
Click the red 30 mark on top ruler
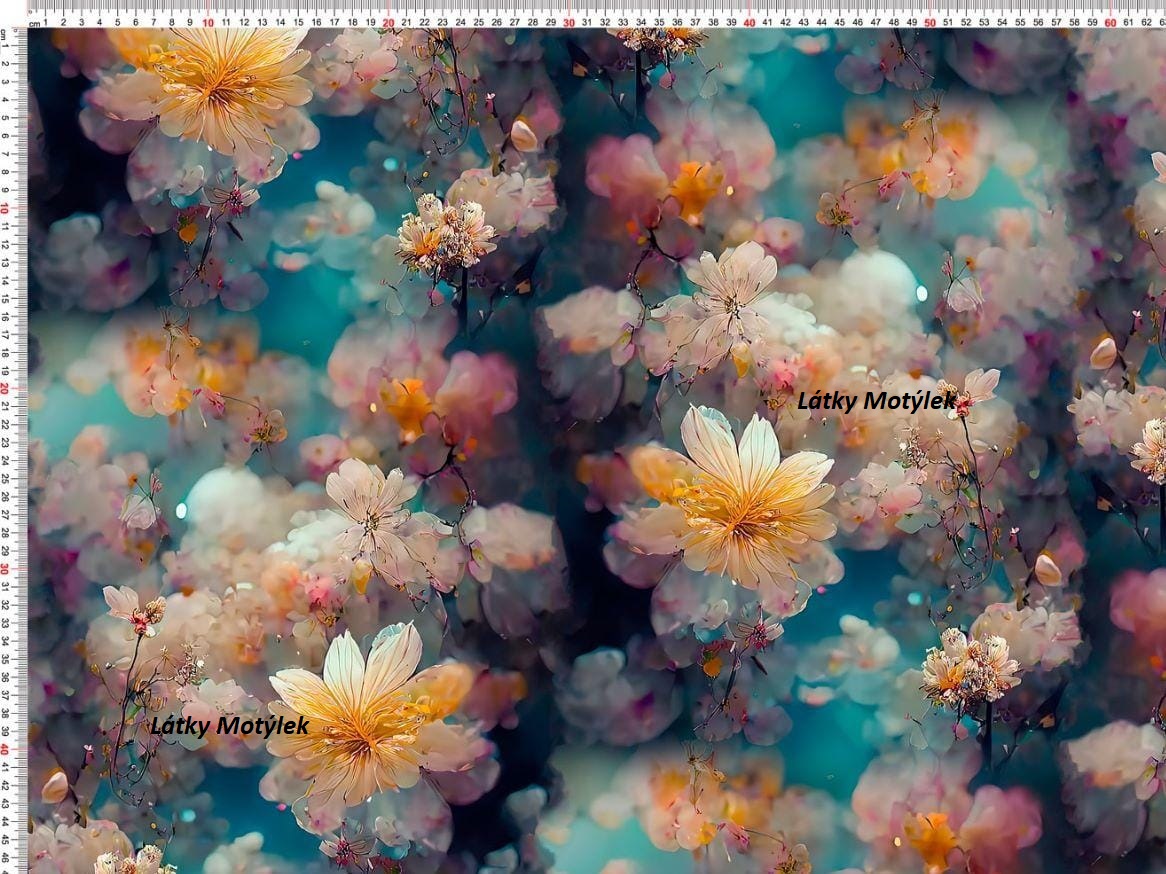pos(569,23)
